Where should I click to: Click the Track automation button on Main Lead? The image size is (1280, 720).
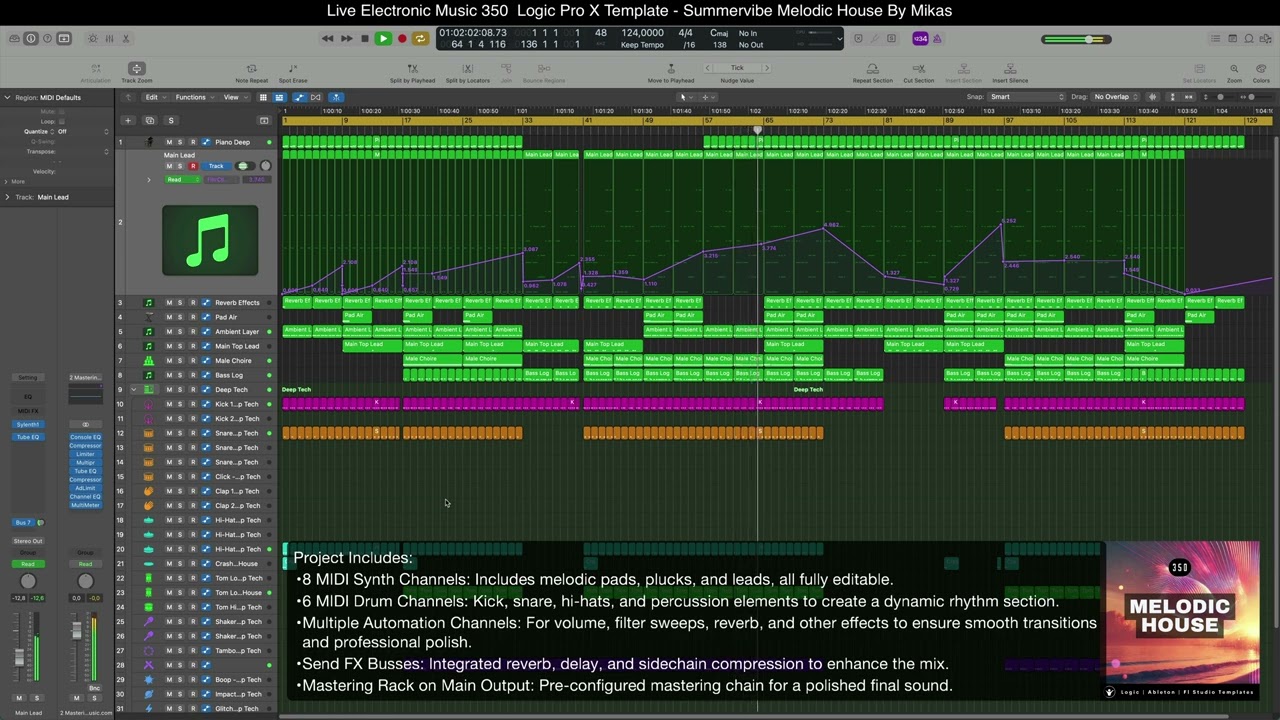pyautogui.click(x=216, y=166)
